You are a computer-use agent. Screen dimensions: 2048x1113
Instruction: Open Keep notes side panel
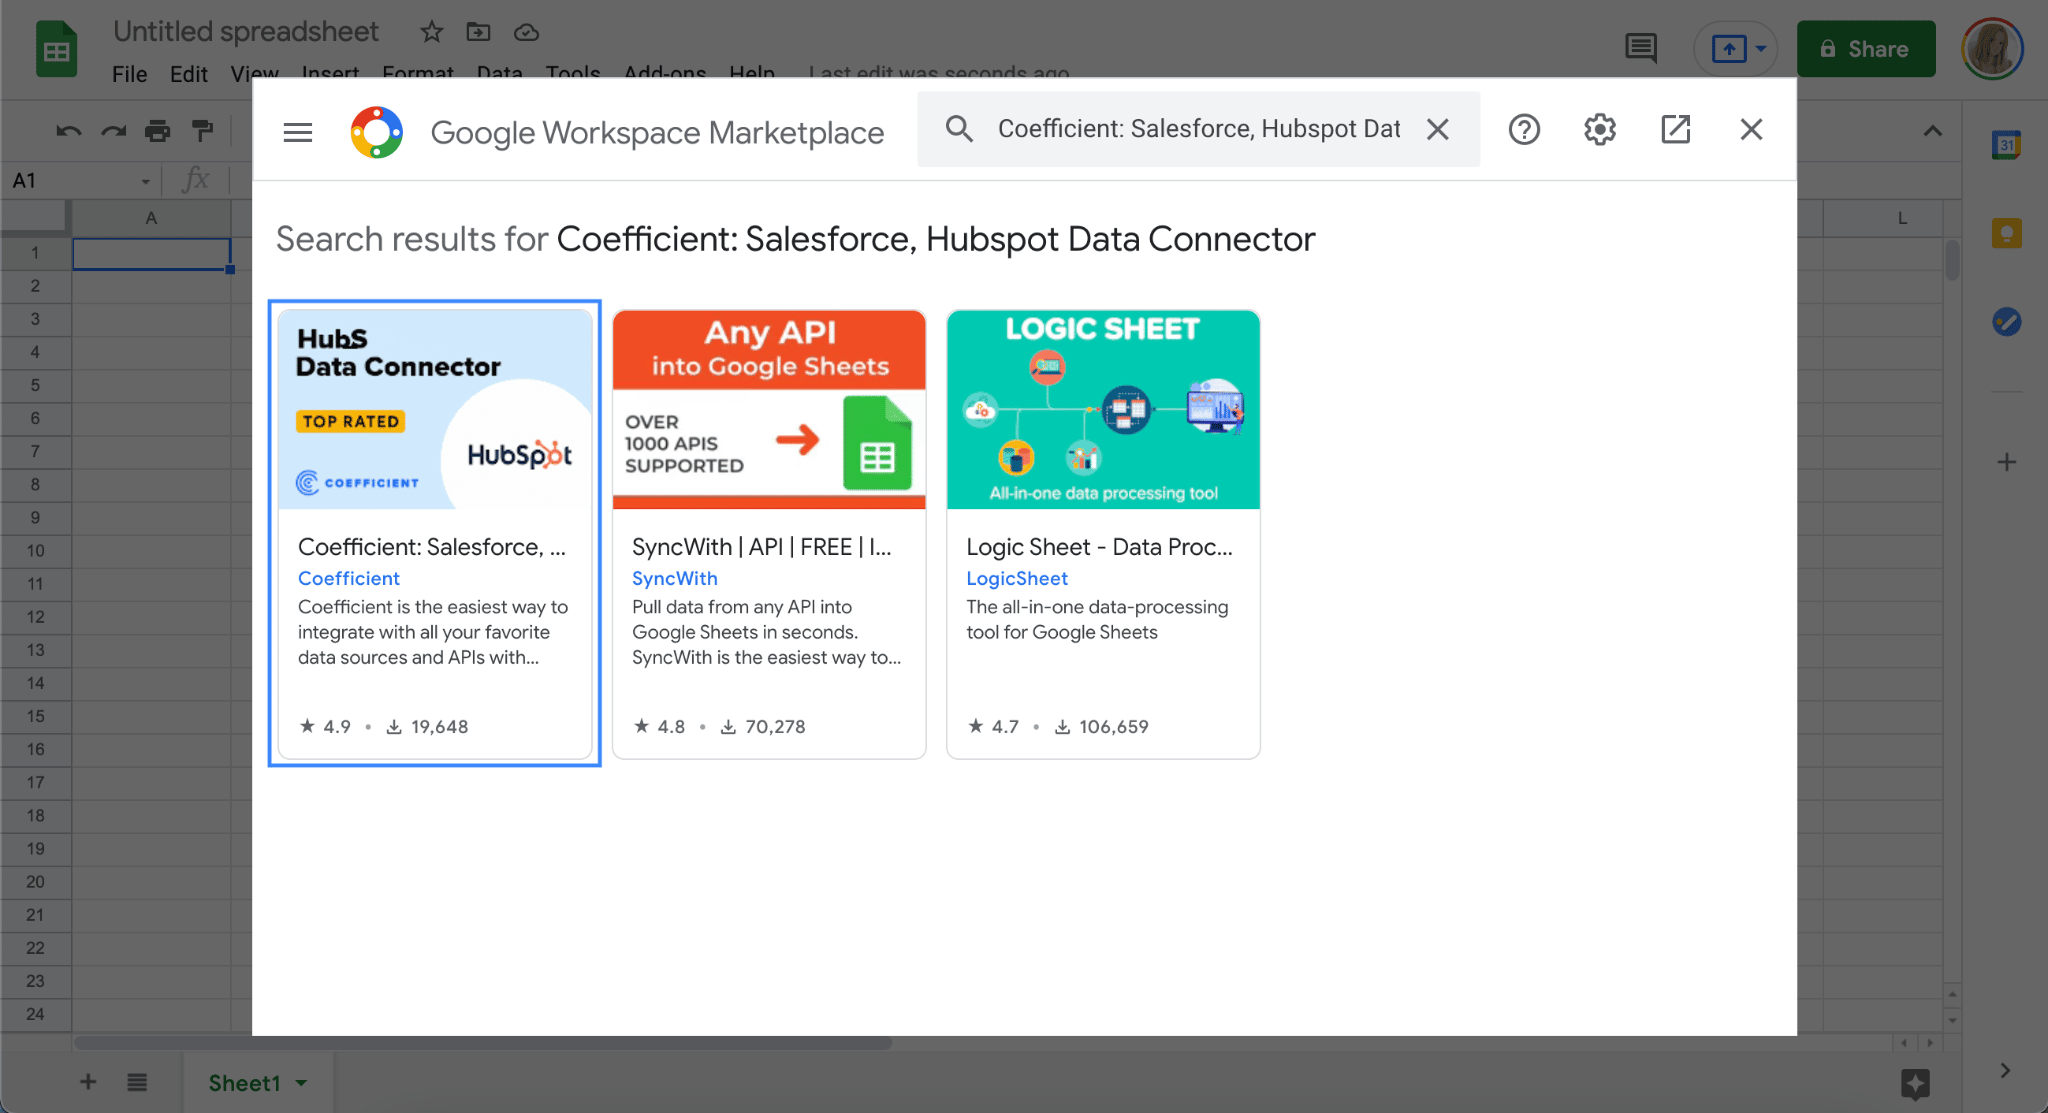2006,233
